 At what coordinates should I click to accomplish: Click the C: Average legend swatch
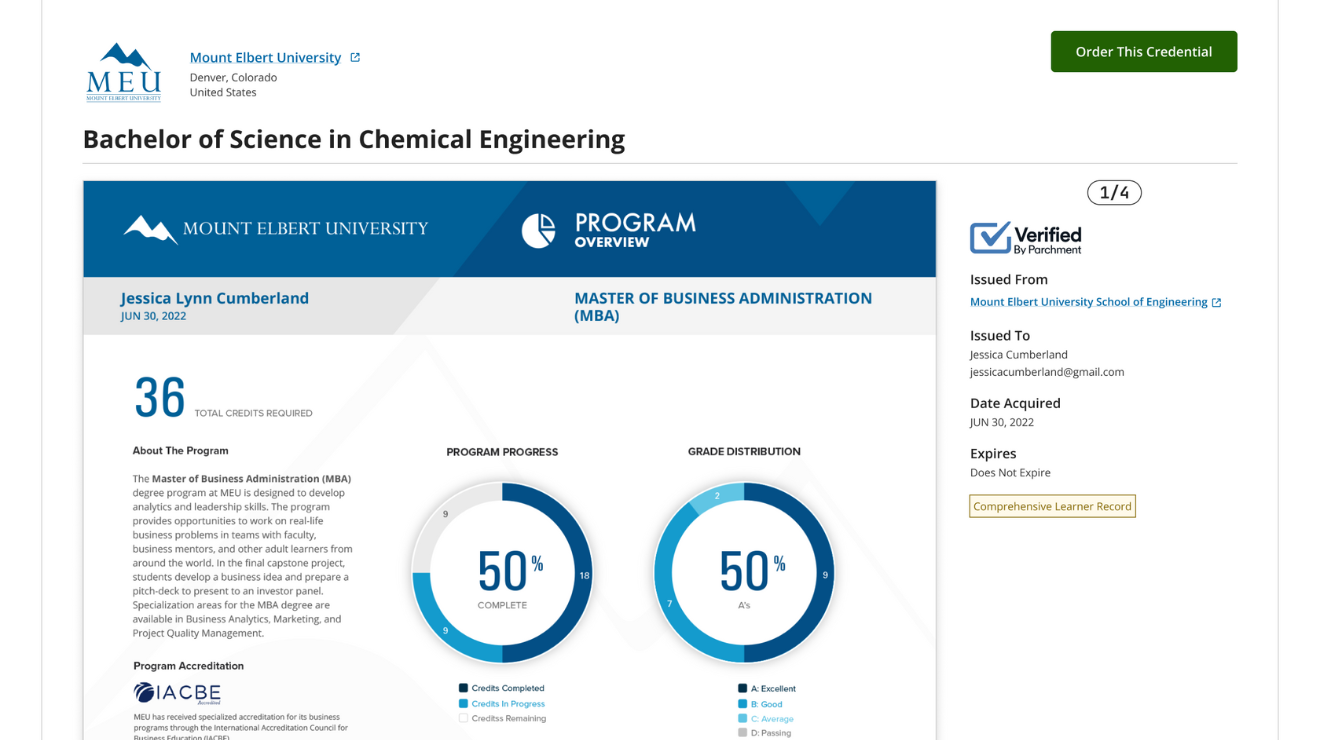point(742,718)
